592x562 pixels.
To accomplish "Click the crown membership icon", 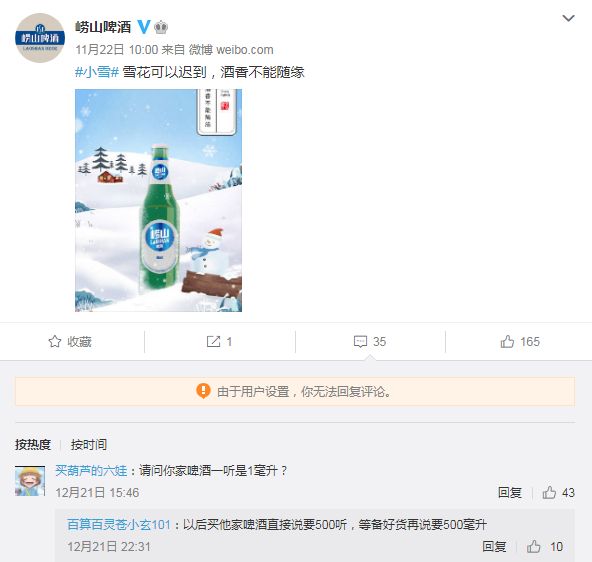I will [x=161, y=27].
